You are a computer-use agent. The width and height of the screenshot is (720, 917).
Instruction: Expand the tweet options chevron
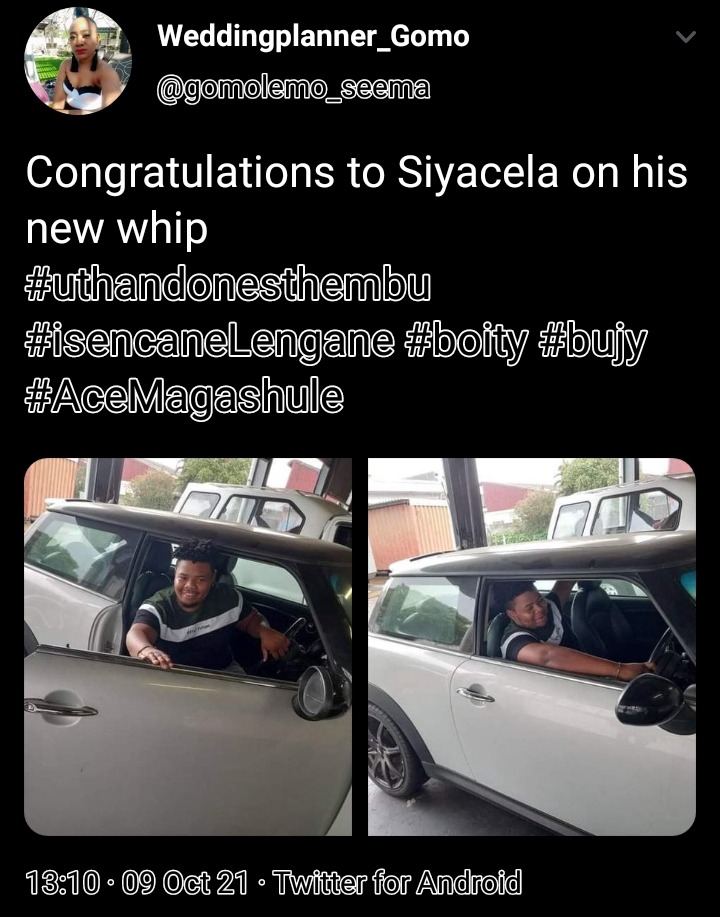(685, 37)
